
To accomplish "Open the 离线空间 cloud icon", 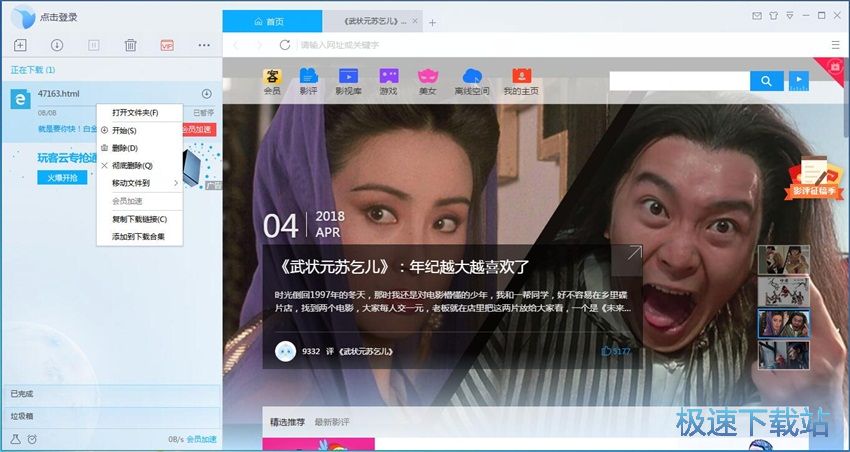I will (472, 82).
